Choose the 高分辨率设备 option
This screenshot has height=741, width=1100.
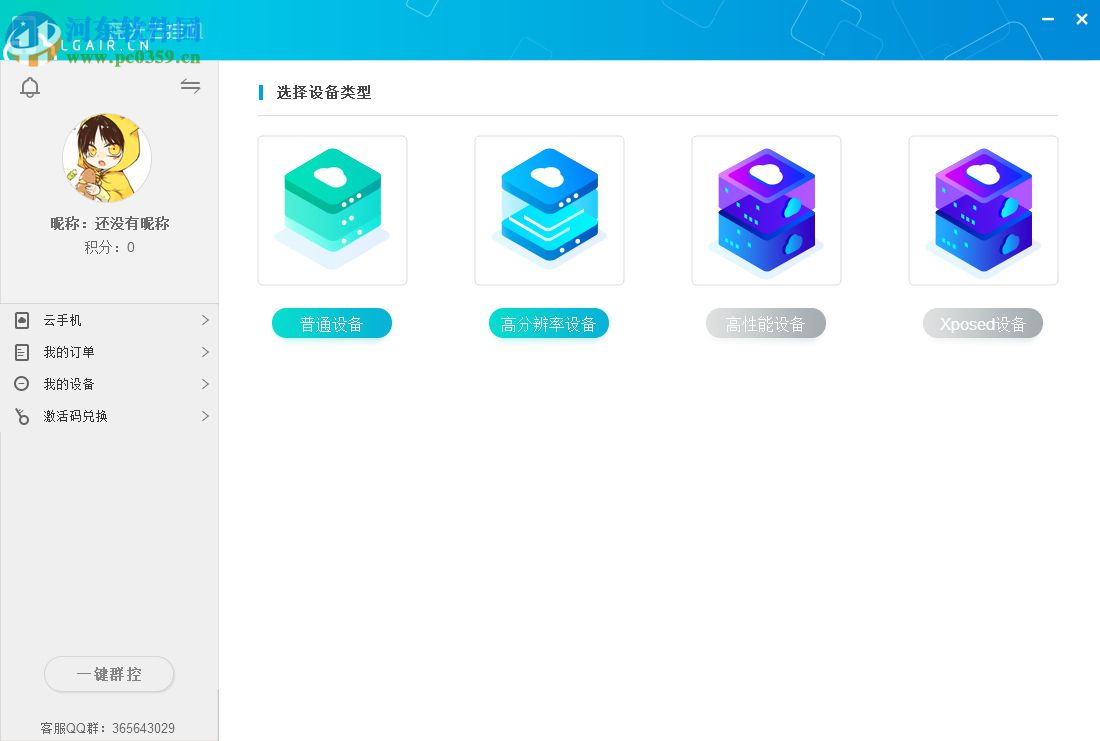(549, 323)
